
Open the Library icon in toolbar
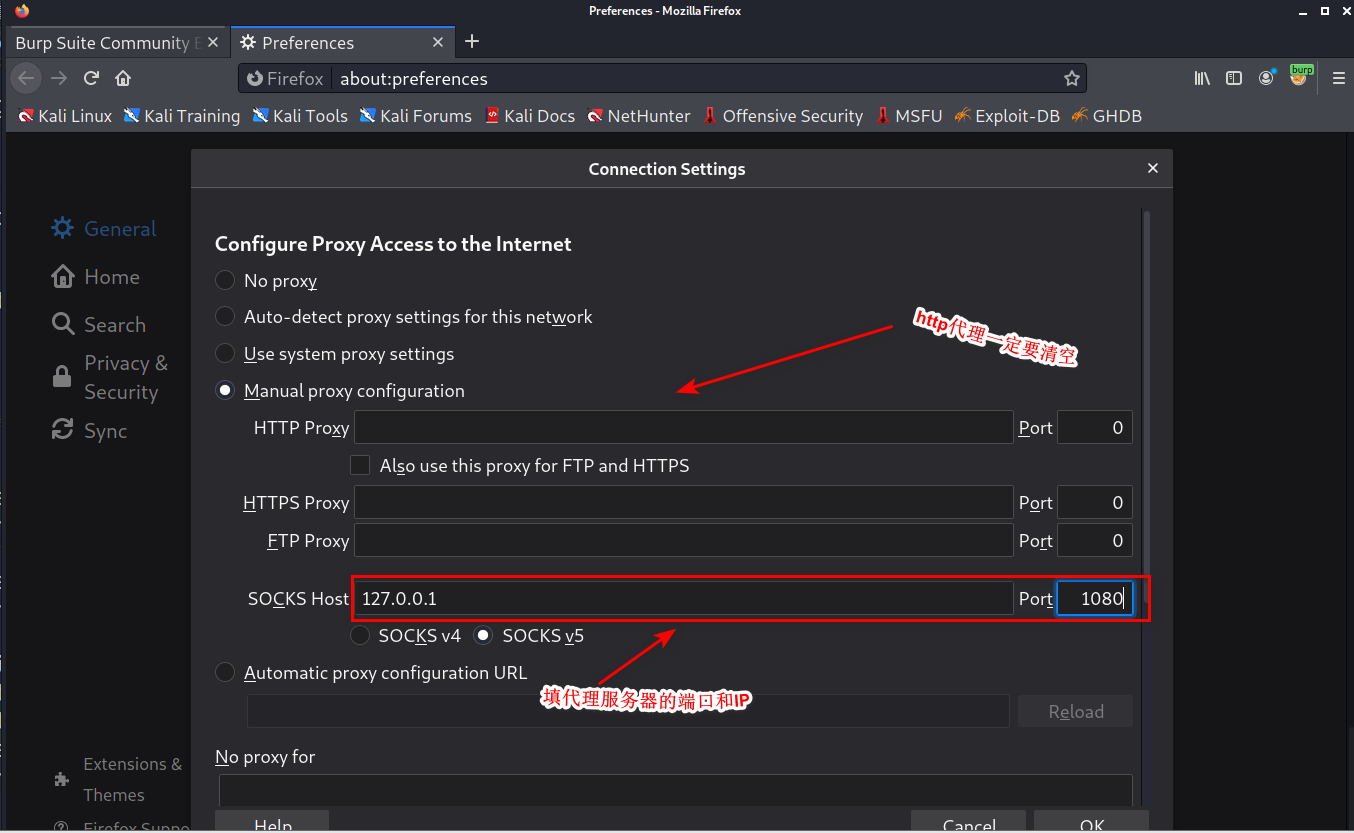coord(1202,78)
